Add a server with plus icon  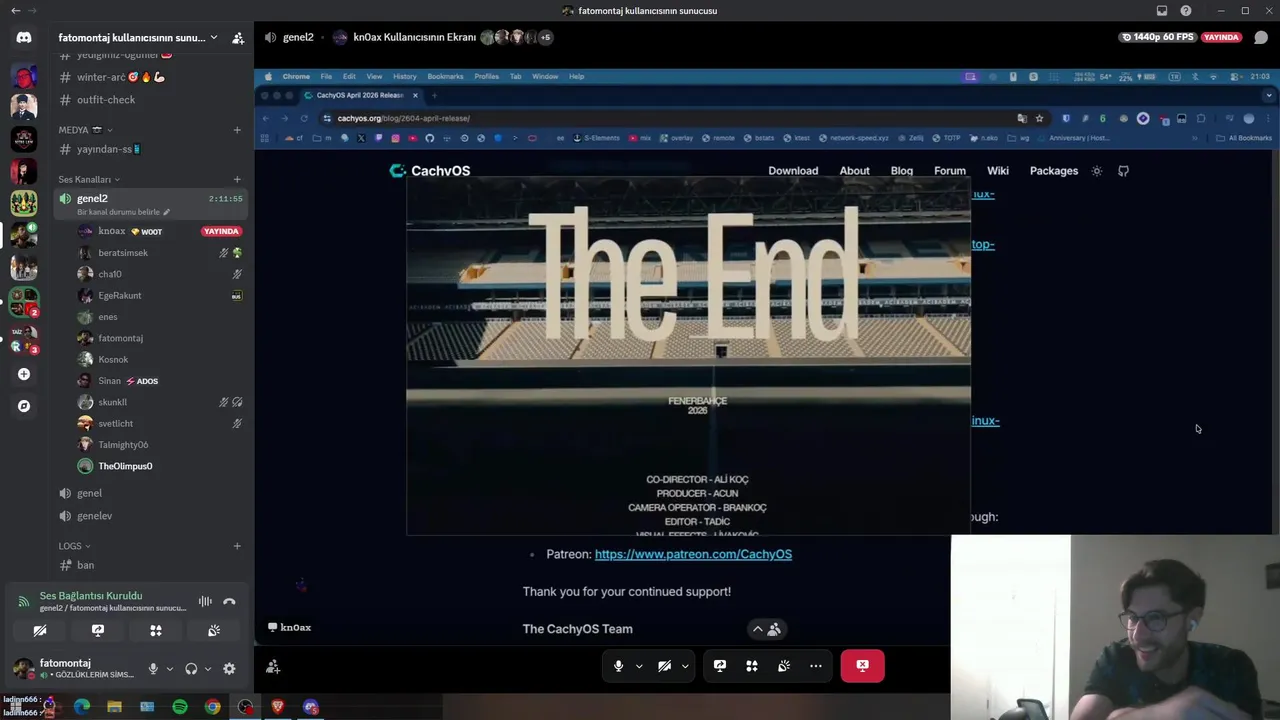[24, 374]
